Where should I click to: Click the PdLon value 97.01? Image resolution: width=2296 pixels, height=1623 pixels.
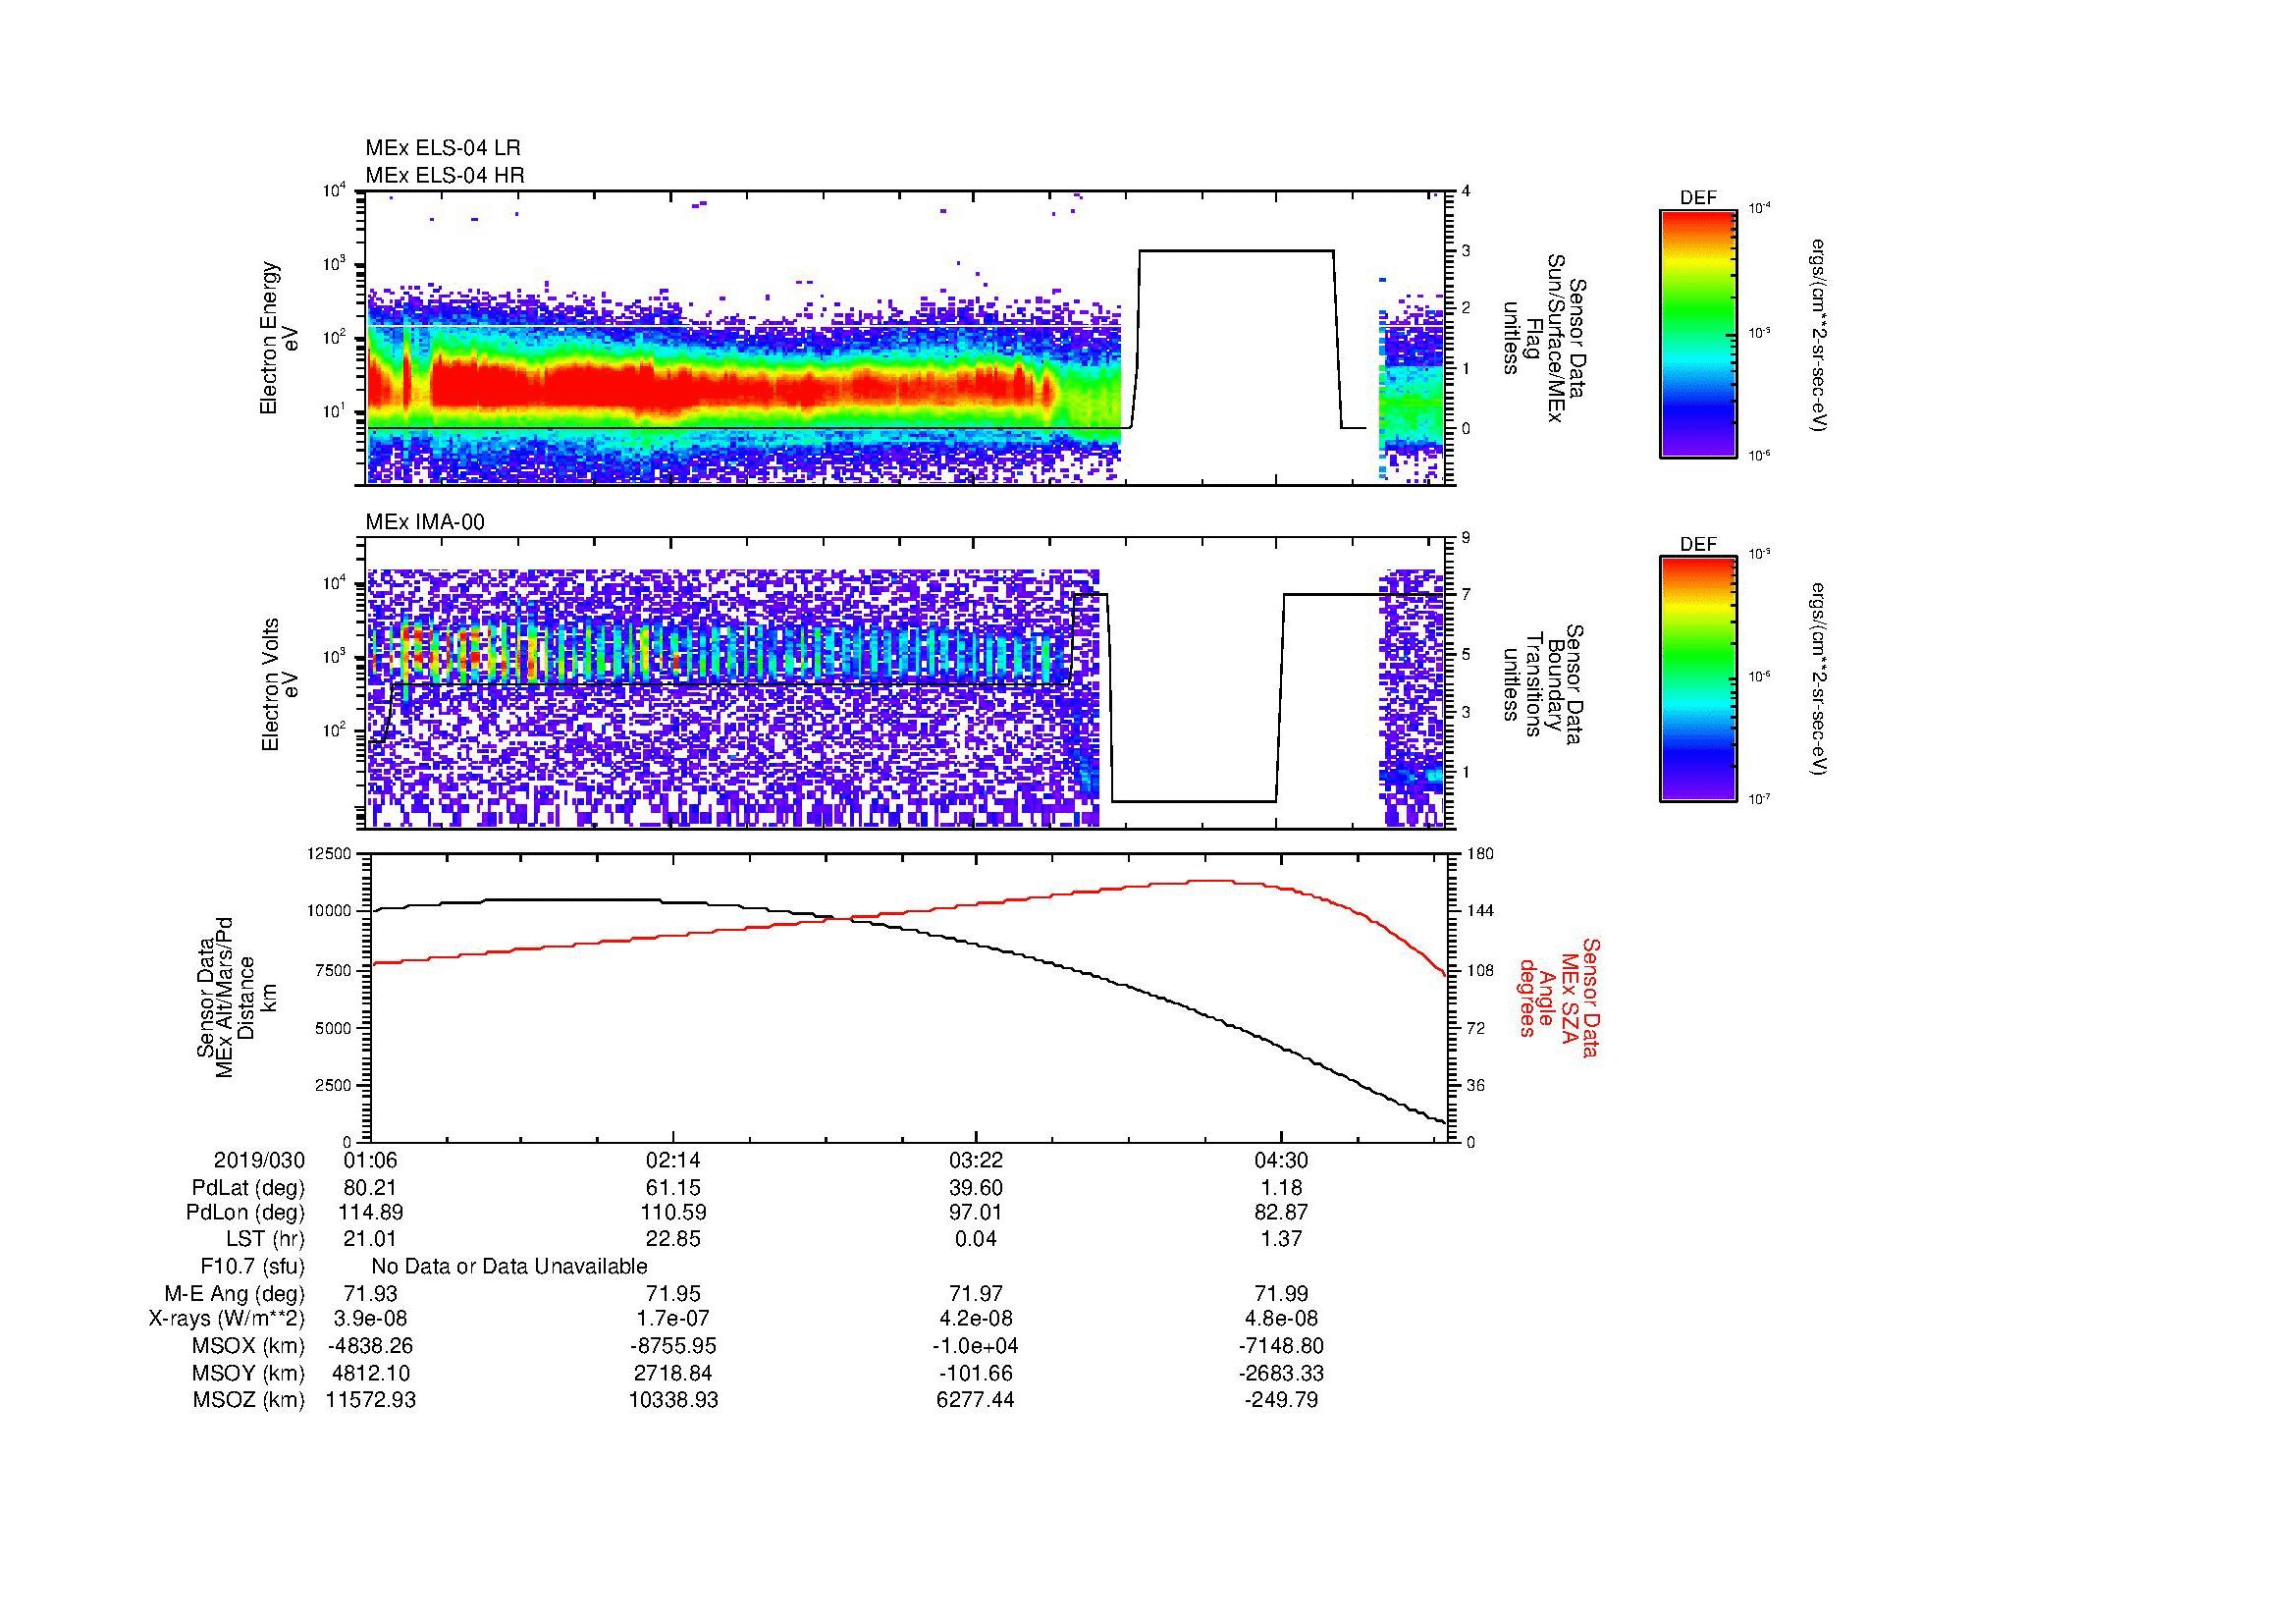pos(976,1213)
